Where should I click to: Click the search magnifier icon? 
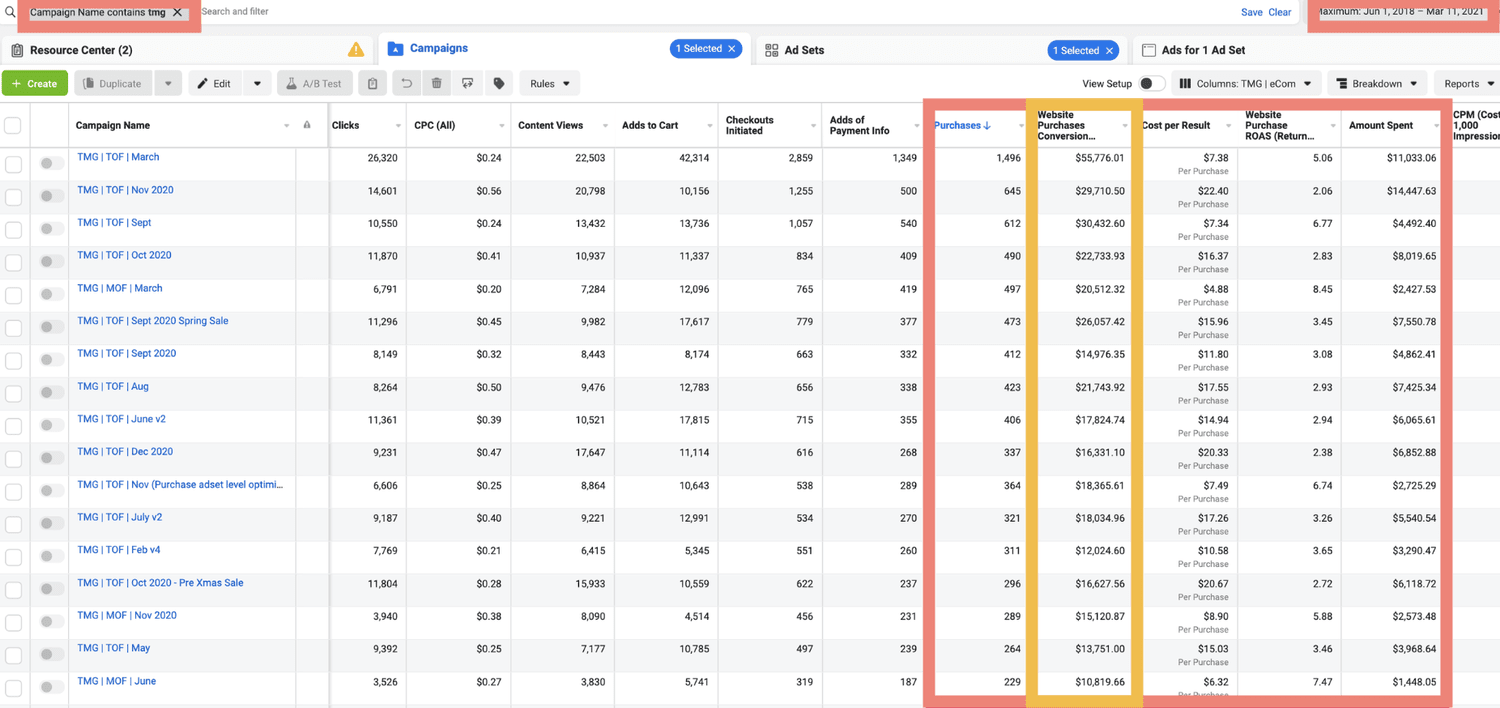coord(10,12)
